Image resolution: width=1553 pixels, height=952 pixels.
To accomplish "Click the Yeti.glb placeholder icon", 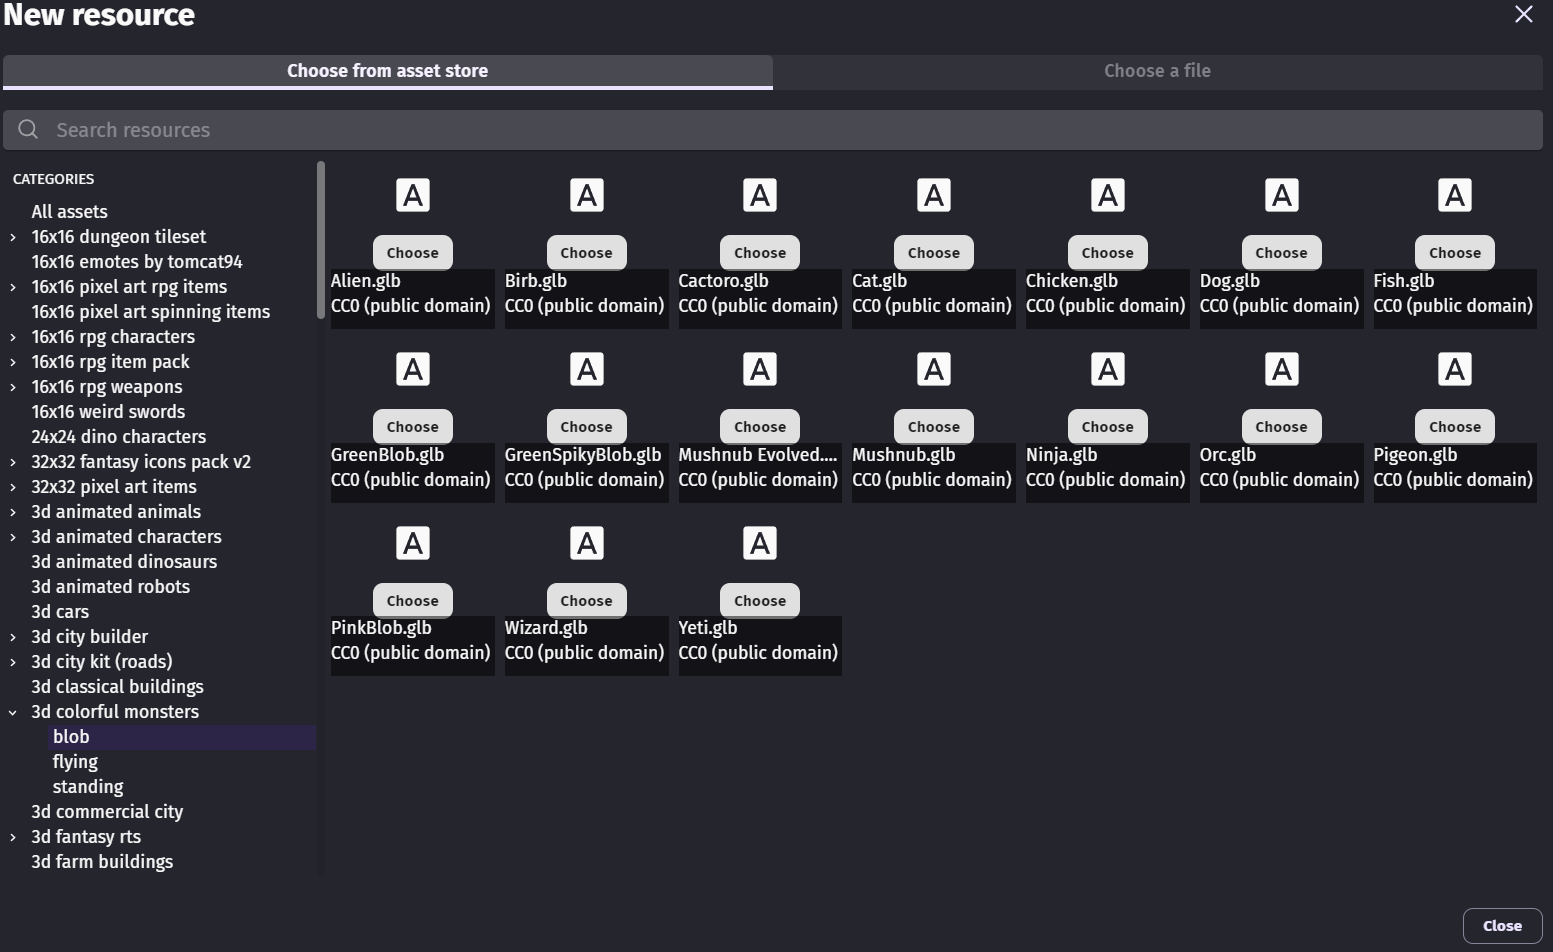I will (760, 543).
